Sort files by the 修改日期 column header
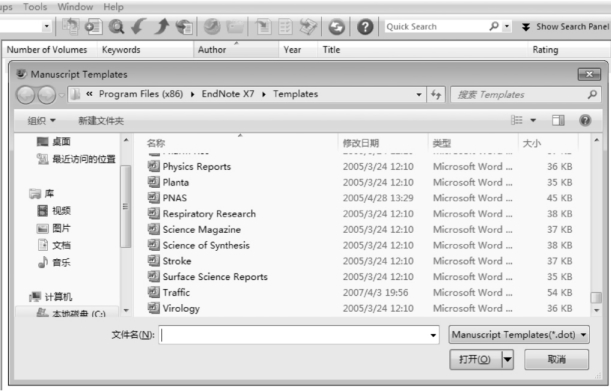 (x=383, y=143)
